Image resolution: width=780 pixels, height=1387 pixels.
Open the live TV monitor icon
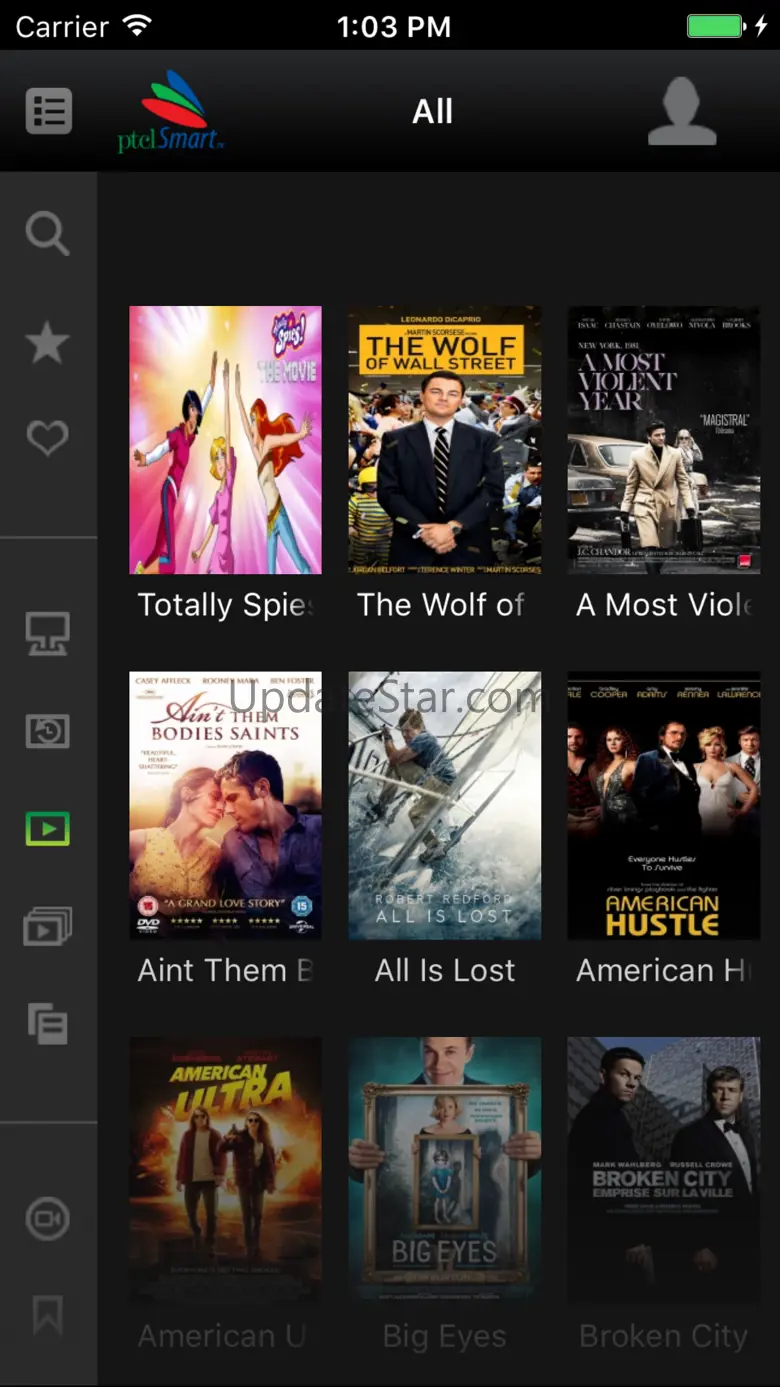click(x=48, y=634)
